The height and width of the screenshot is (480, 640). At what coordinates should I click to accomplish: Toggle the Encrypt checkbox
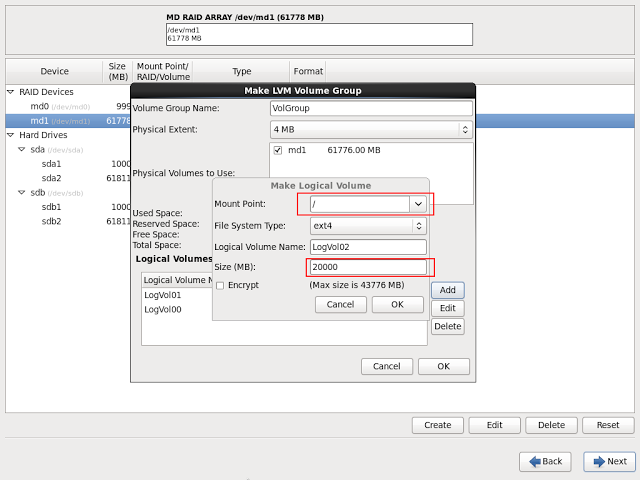(220, 285)
